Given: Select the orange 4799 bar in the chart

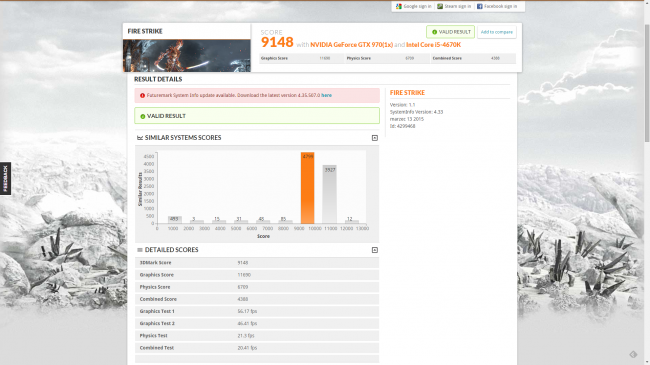Looking at the screenshot, I should tap(307, 188).
